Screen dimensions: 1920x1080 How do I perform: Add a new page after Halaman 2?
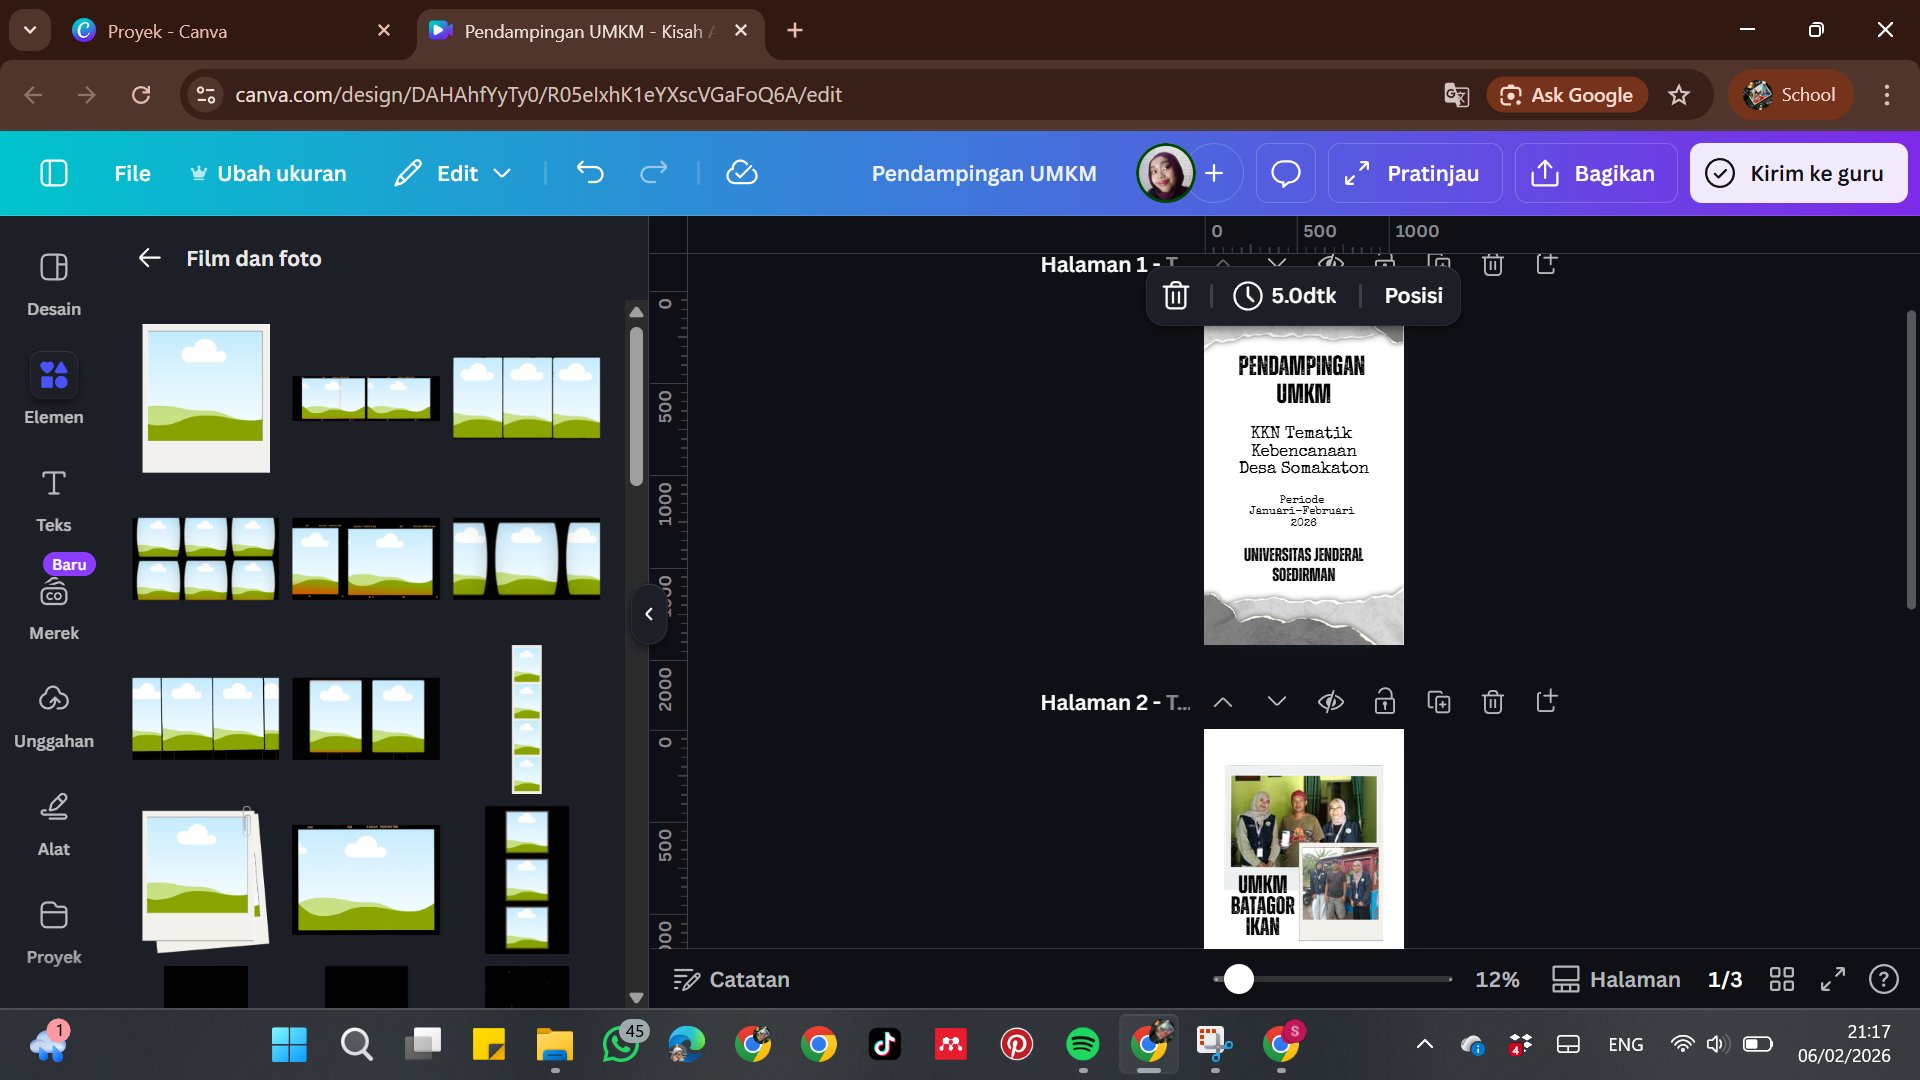pos(1546,701)
